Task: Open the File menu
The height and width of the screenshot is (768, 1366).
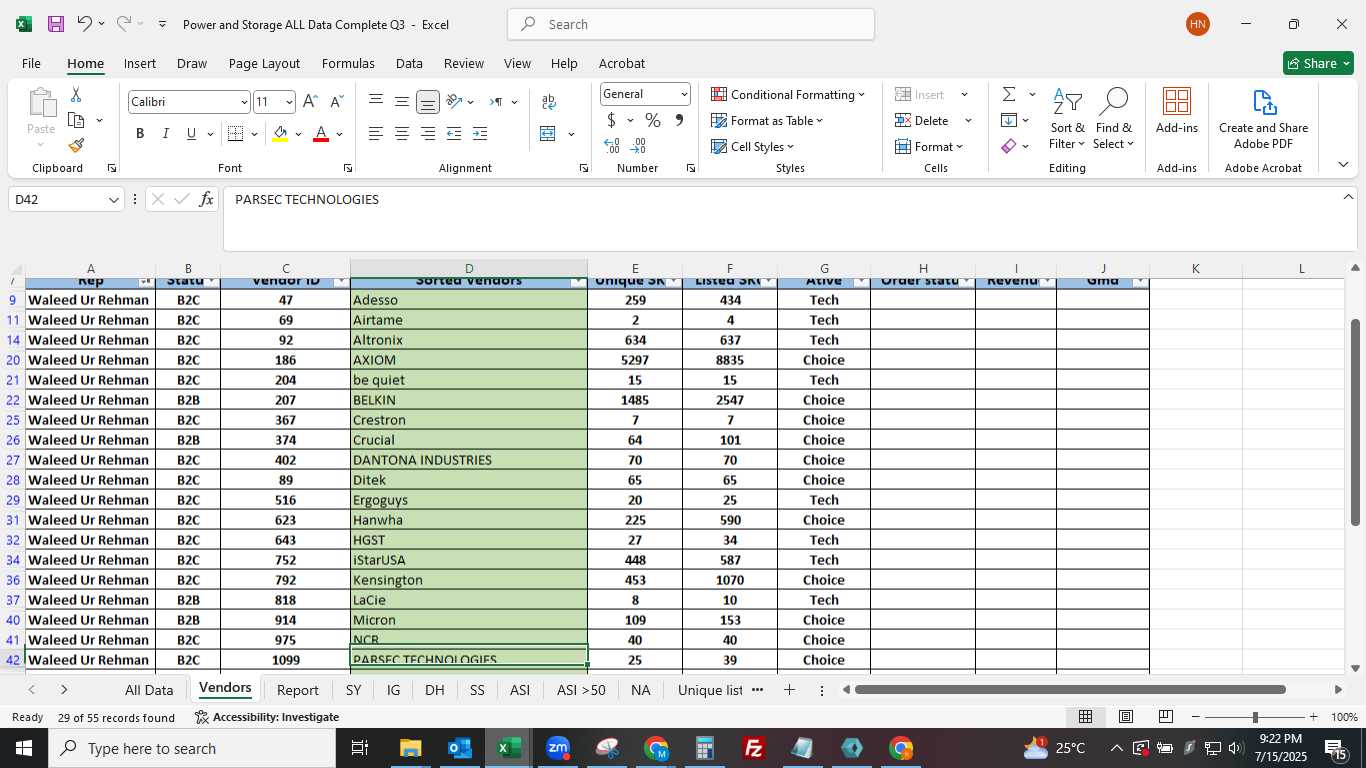Action: coord(31,63)
